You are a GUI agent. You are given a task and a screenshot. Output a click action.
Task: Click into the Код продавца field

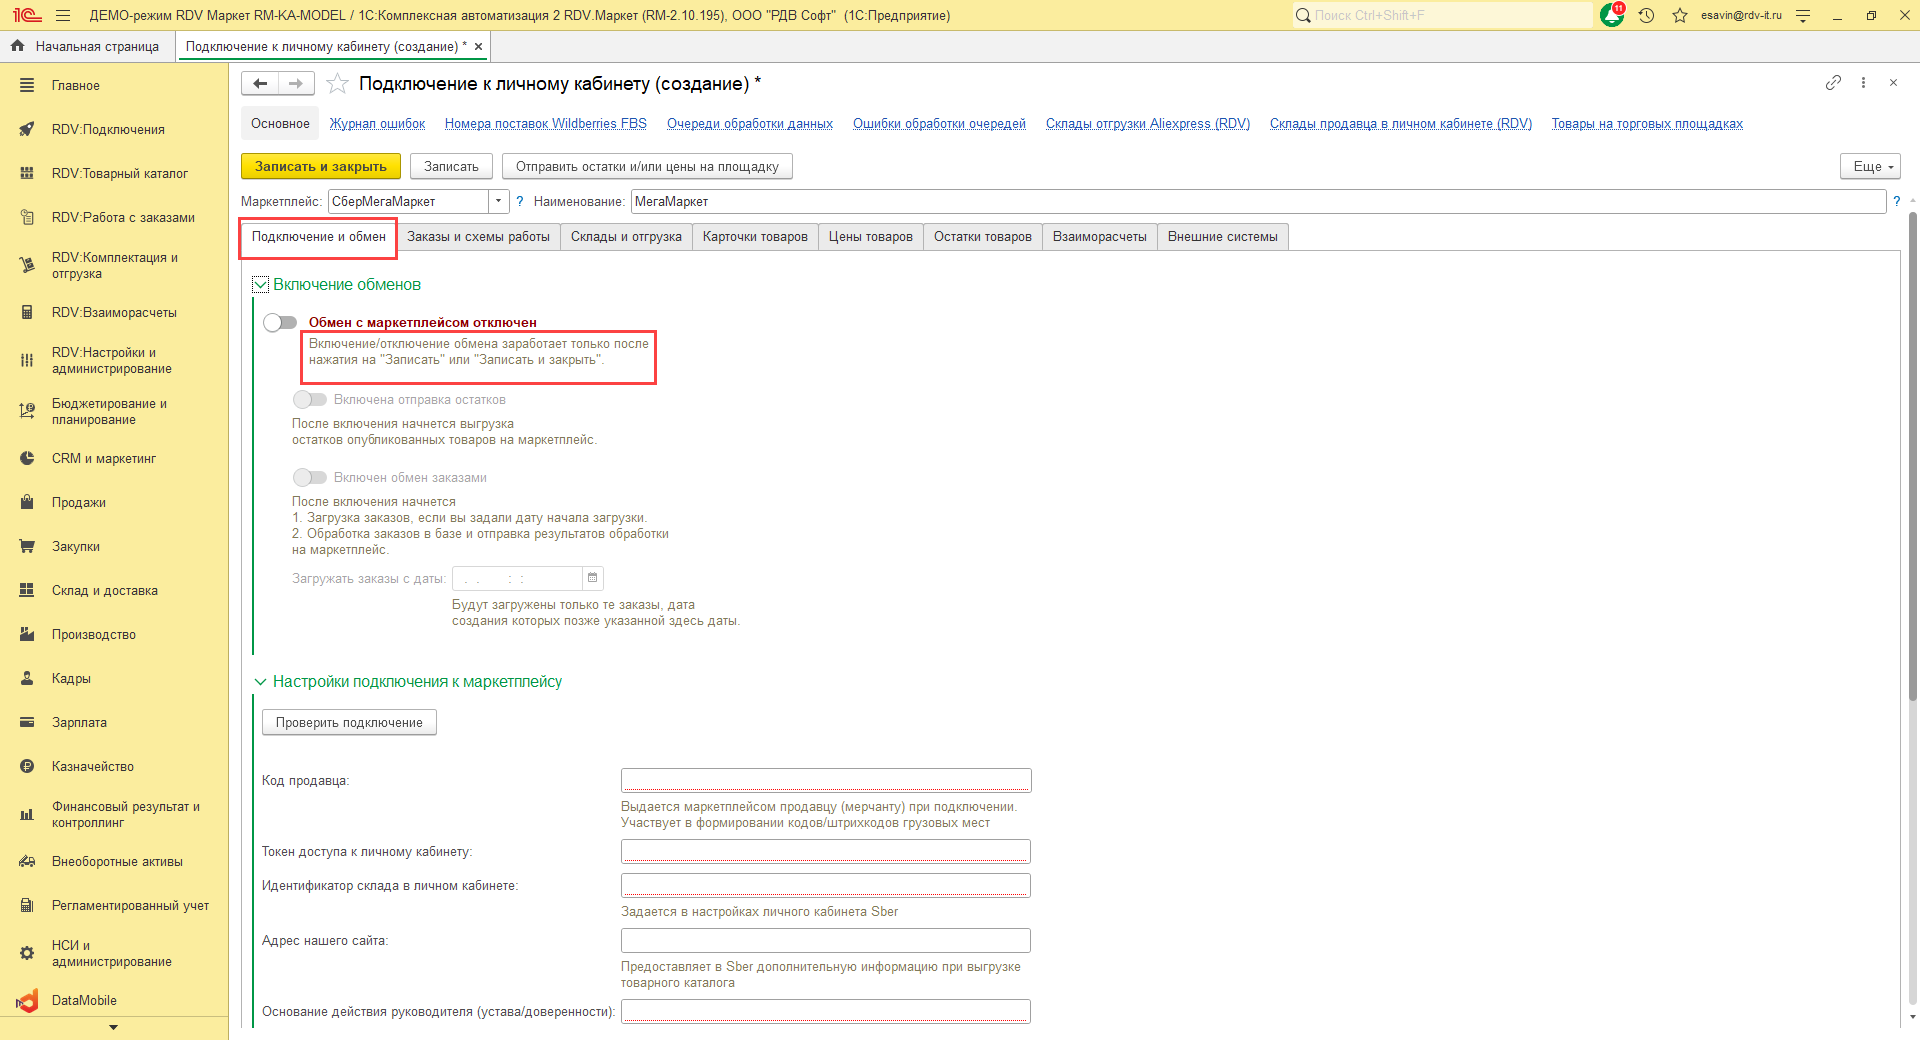tap(825, 780)
